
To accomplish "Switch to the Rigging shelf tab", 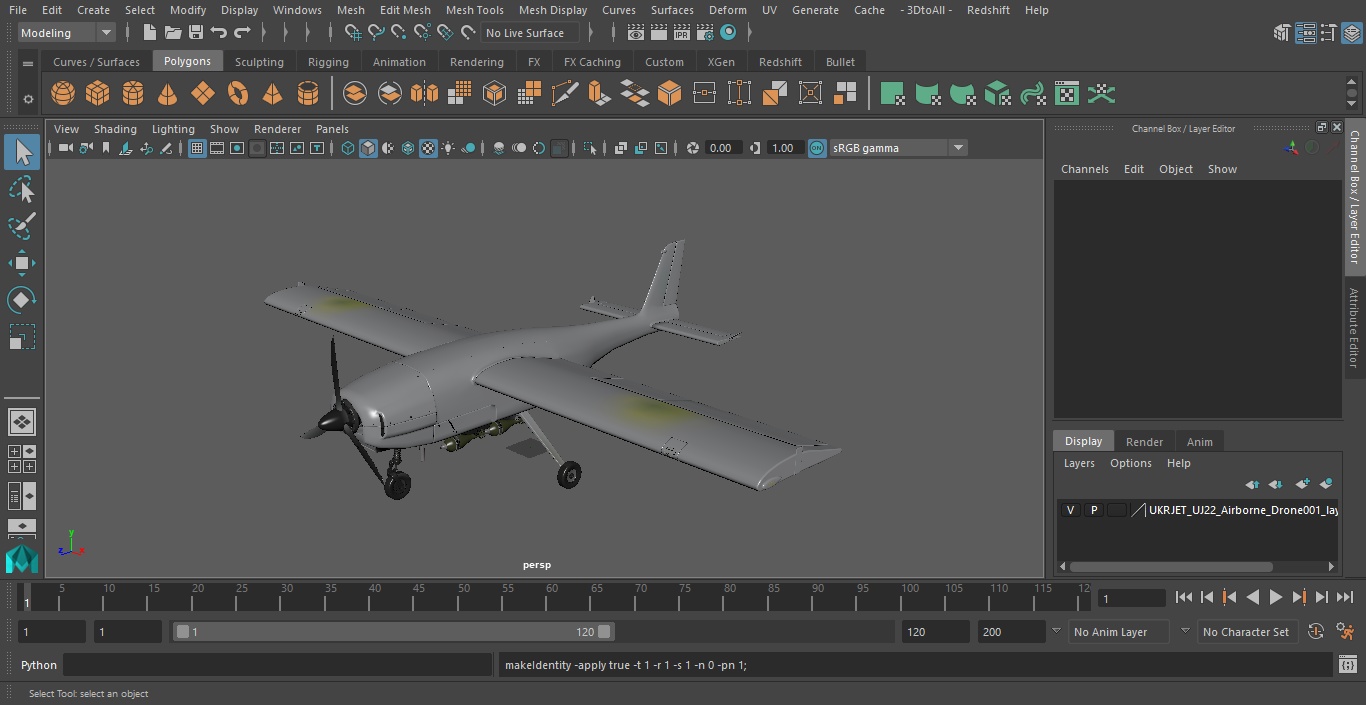I will tap(328, 62).
